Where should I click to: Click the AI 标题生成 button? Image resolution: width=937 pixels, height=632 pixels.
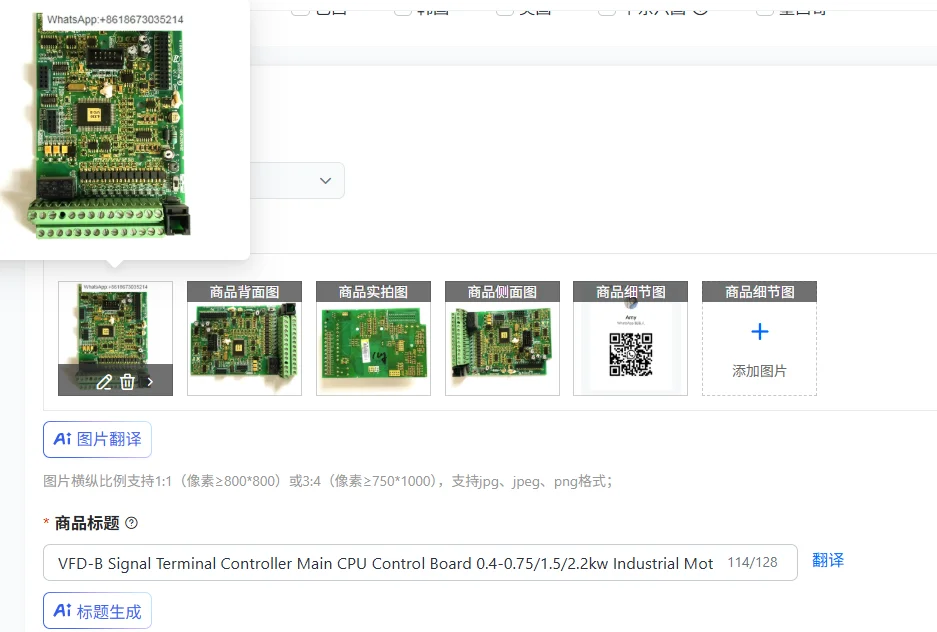coord(97,610)
